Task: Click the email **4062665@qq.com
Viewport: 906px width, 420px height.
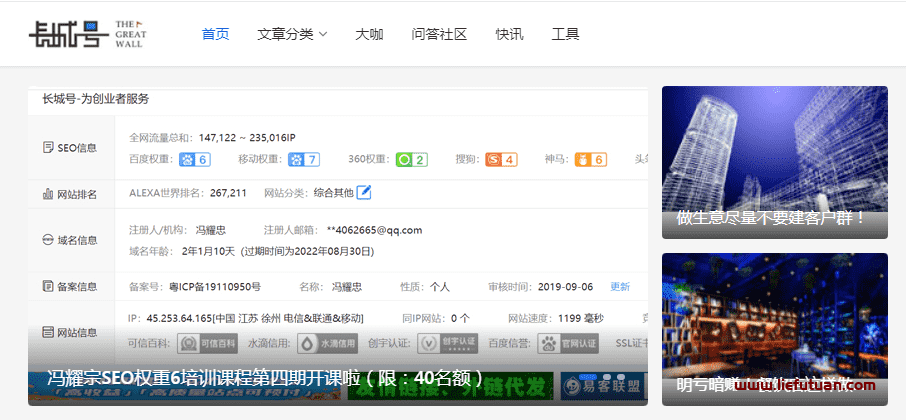Action: 374,230
